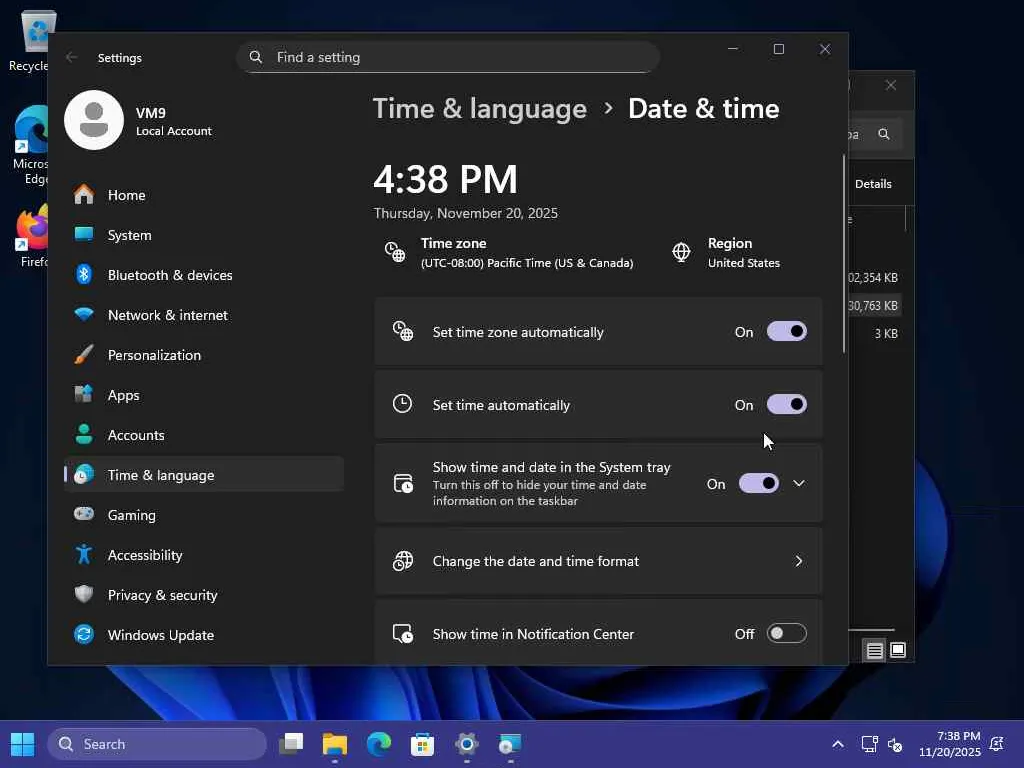Click the search icon in background Explorer window
This screenshot has width=1024, height=768.
884,134
